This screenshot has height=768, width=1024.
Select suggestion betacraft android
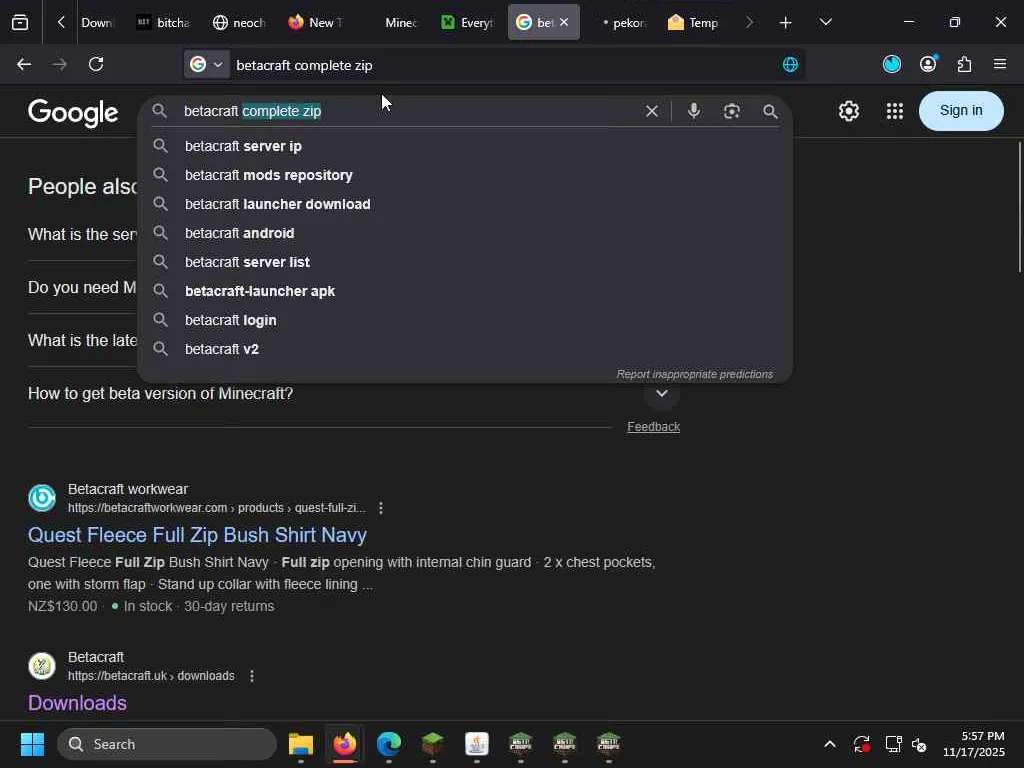pyautogui.click(x=465, y=233)
